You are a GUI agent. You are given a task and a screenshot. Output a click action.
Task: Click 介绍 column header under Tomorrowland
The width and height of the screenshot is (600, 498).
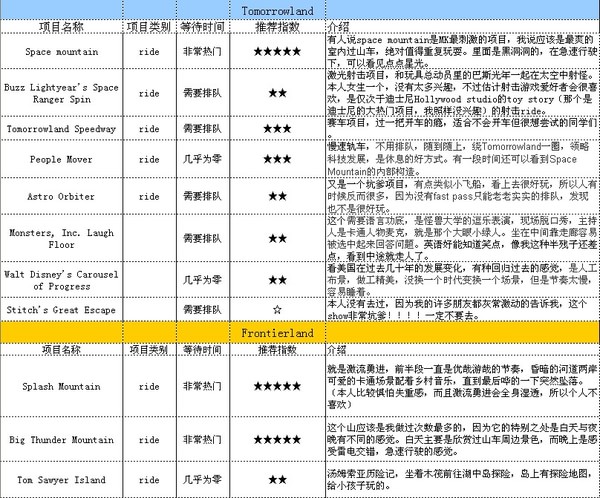click(338, 27)
